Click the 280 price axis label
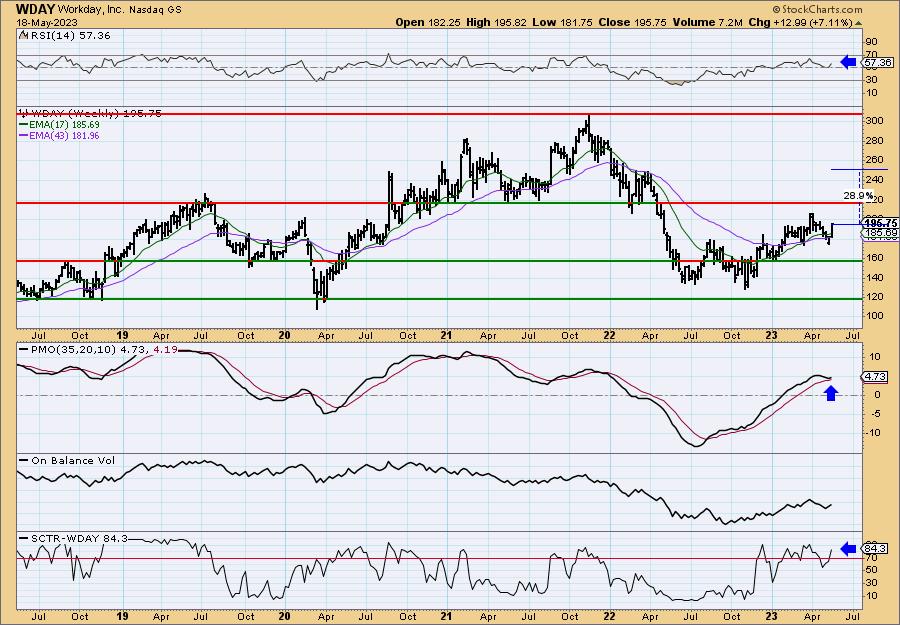The width and height of the screenshot is (900, 625). pyautogui.click(x=876, y=141)
